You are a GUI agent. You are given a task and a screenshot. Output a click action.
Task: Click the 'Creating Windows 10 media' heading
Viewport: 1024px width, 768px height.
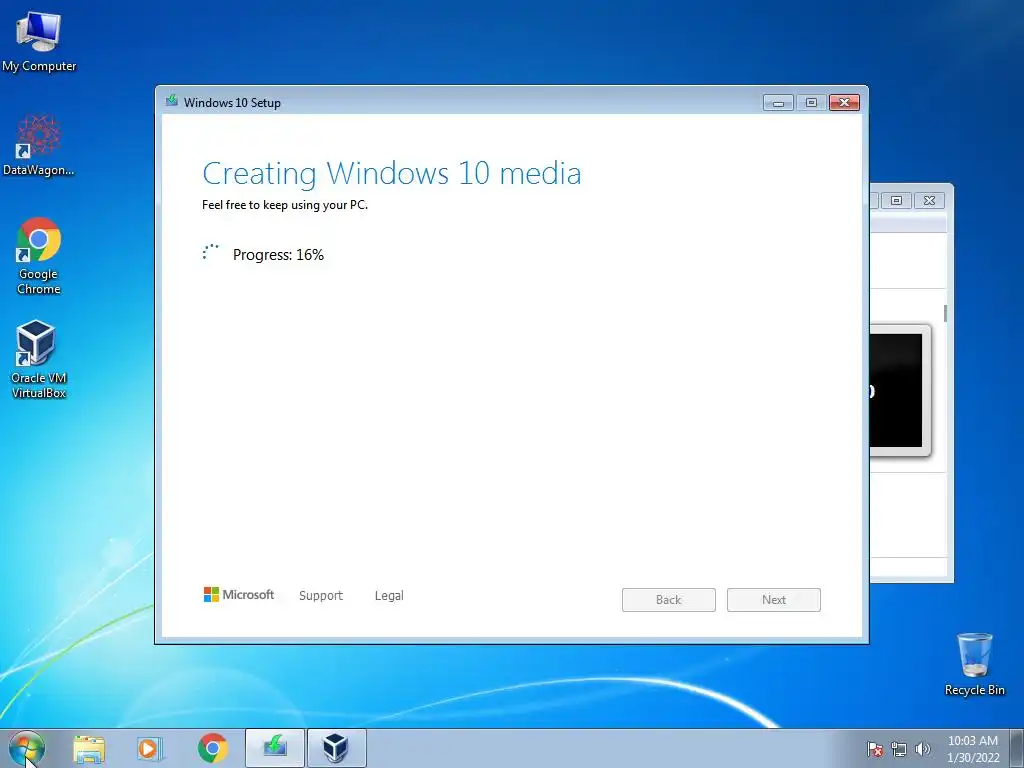pyautogui.click(x=392, y=173)
